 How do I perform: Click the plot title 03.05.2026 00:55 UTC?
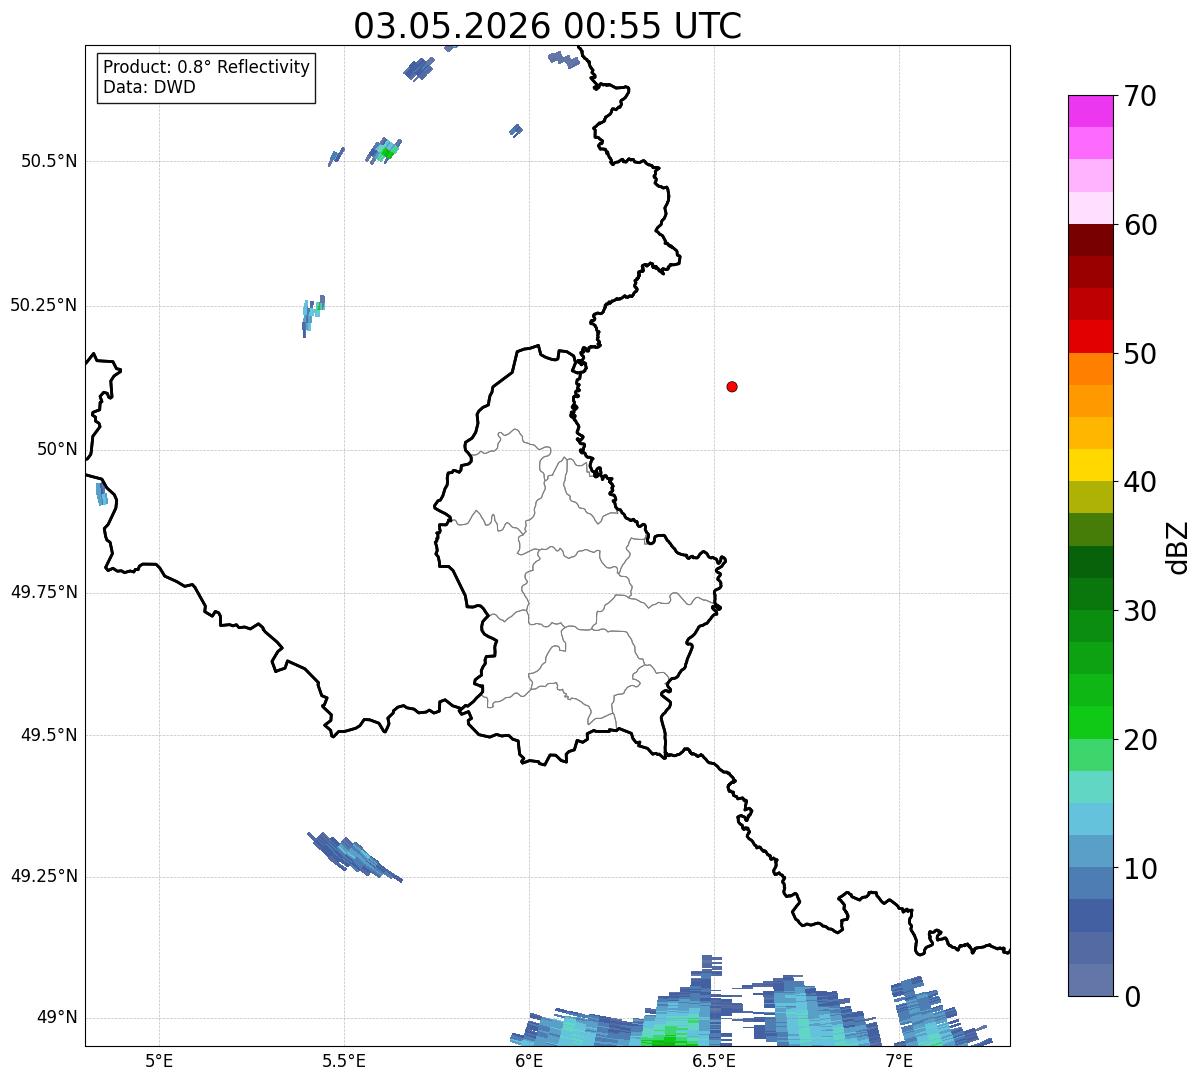pos(547,26)
